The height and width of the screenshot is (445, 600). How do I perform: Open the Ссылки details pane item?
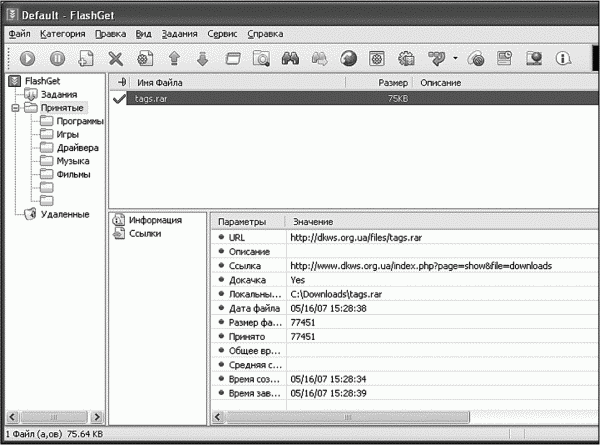(x=145, y=233)
